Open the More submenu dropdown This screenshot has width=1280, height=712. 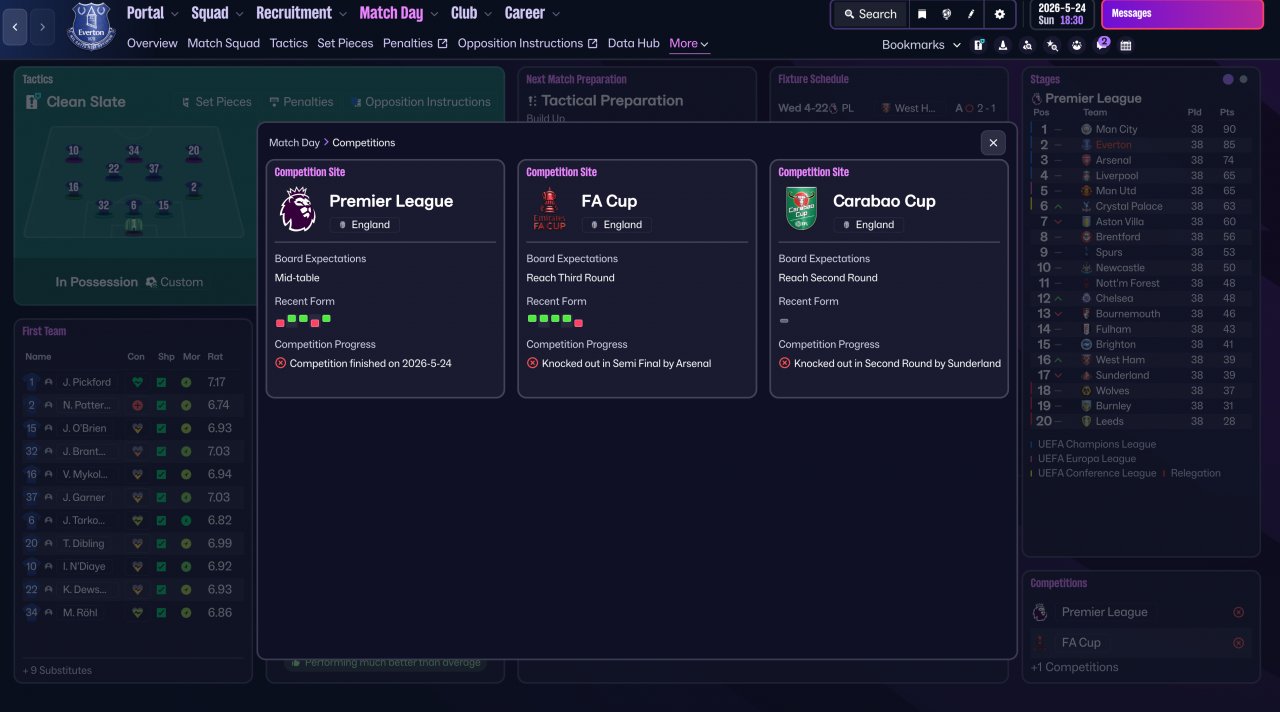point(689,44)
